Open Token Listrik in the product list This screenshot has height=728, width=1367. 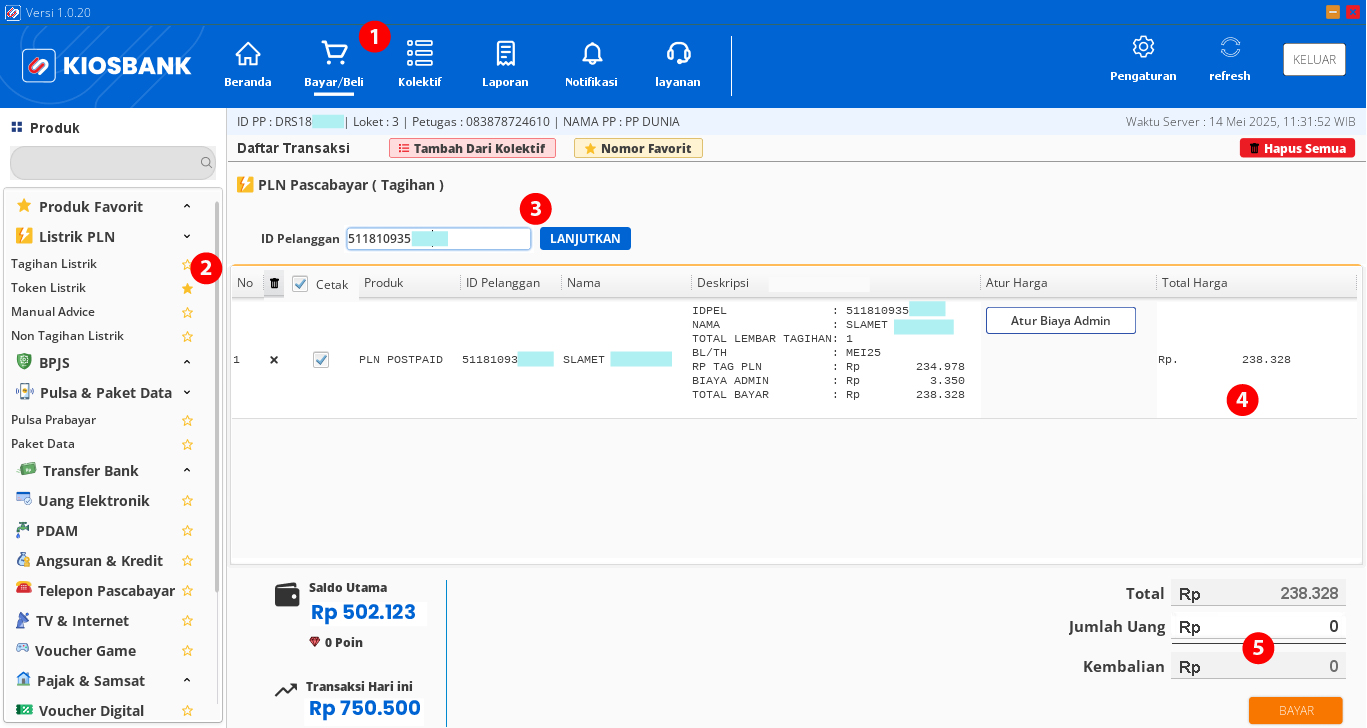pos(48,288)
